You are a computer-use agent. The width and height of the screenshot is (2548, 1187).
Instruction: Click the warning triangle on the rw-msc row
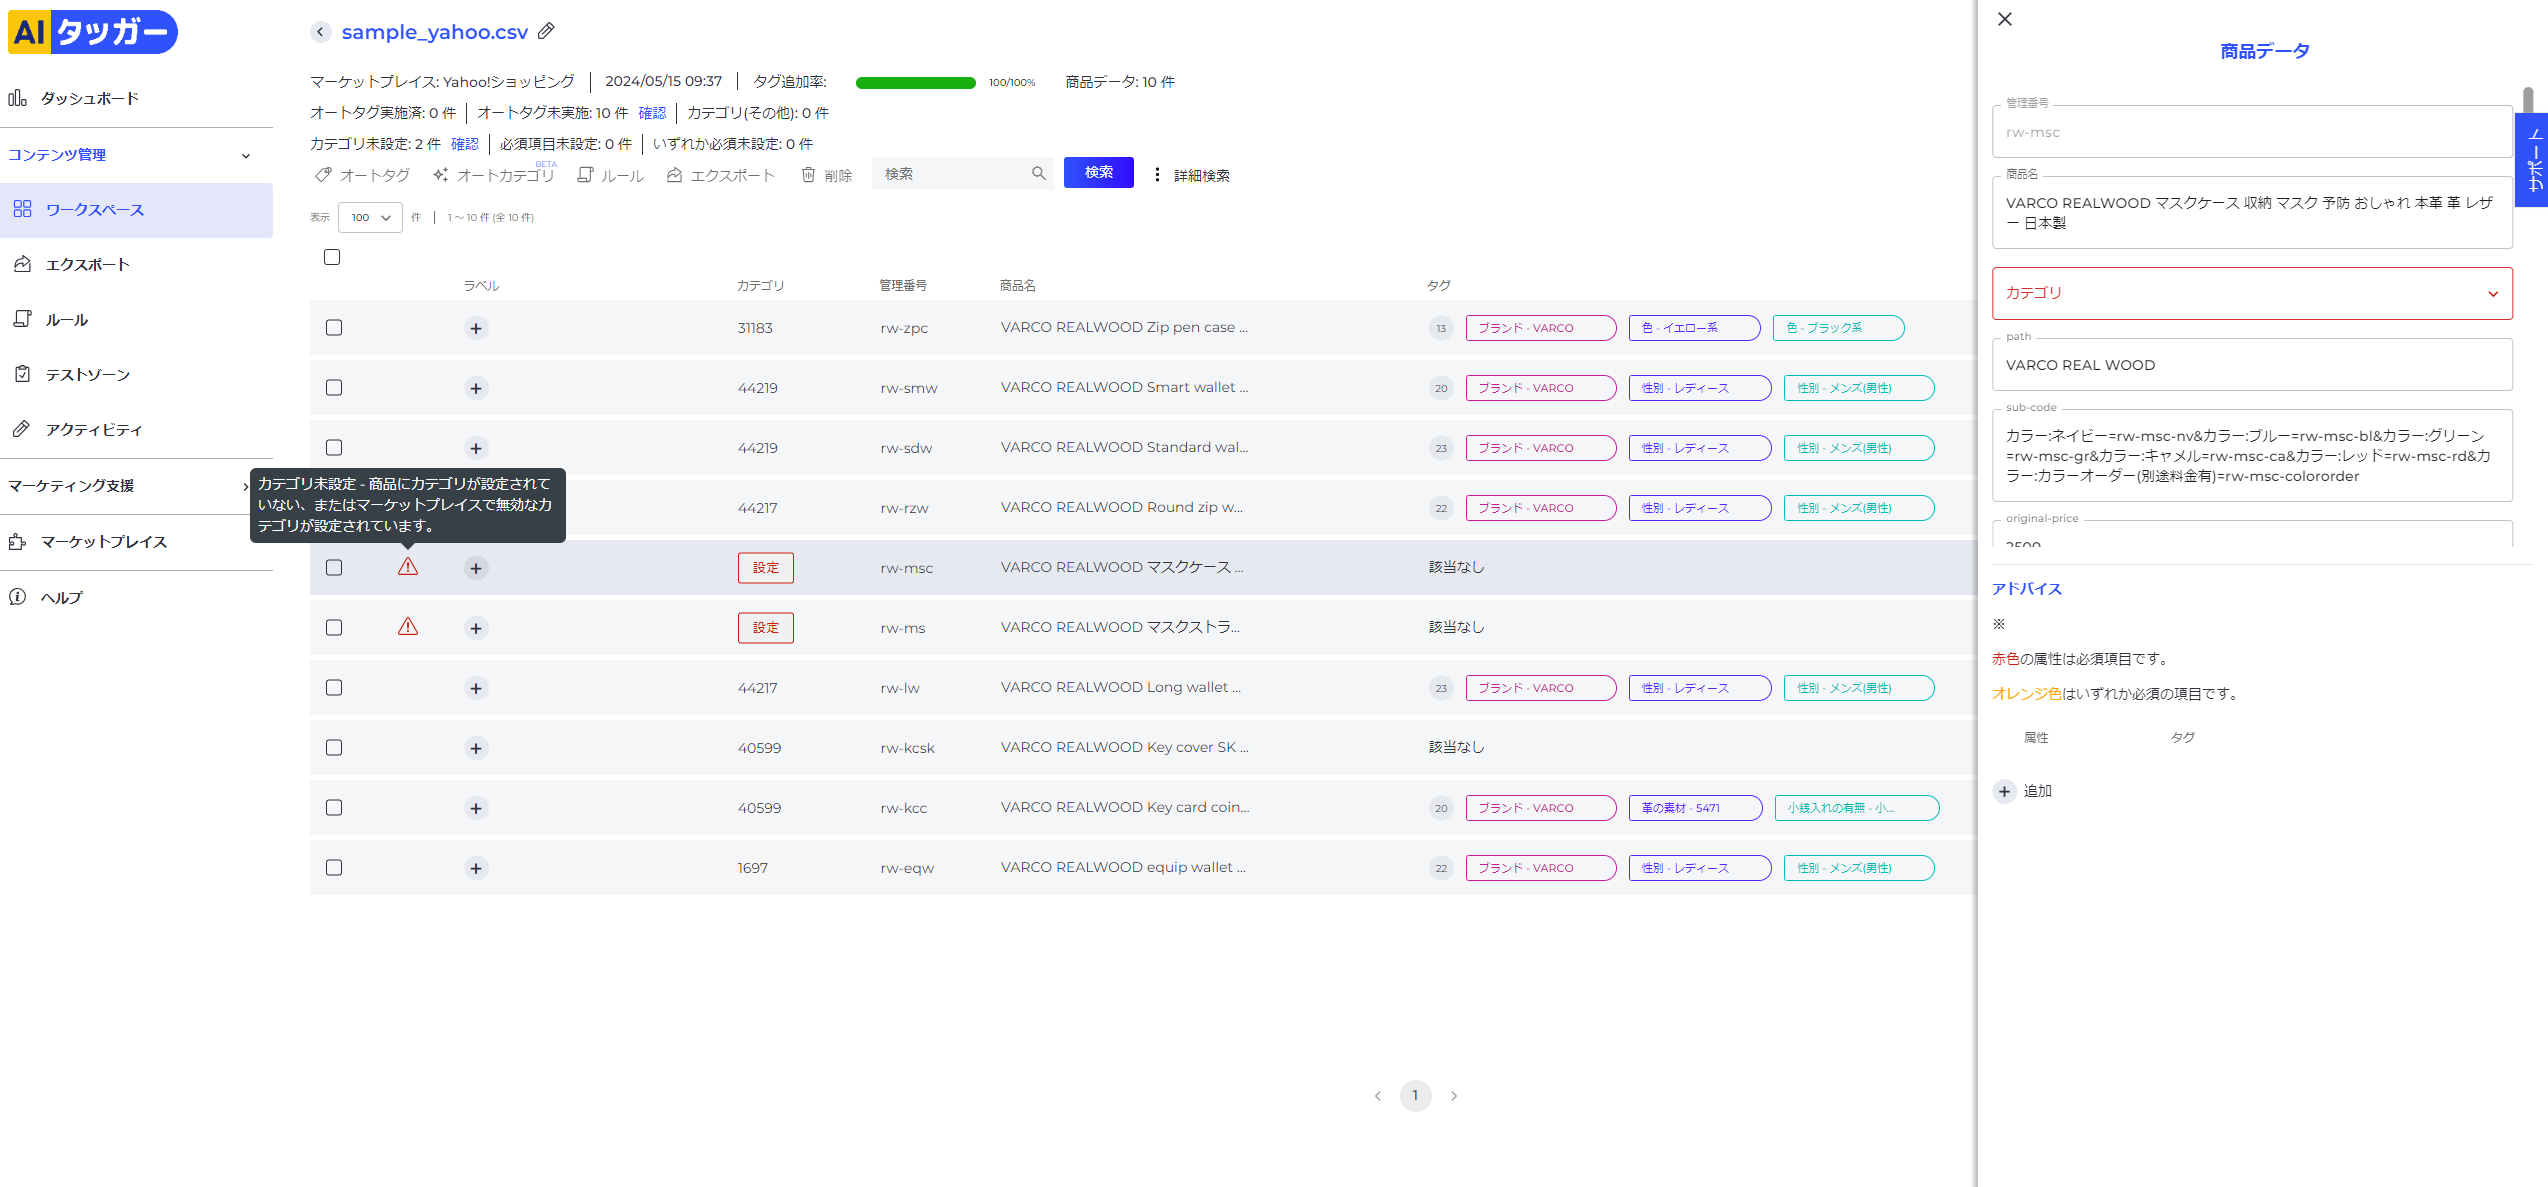[408, 567]
